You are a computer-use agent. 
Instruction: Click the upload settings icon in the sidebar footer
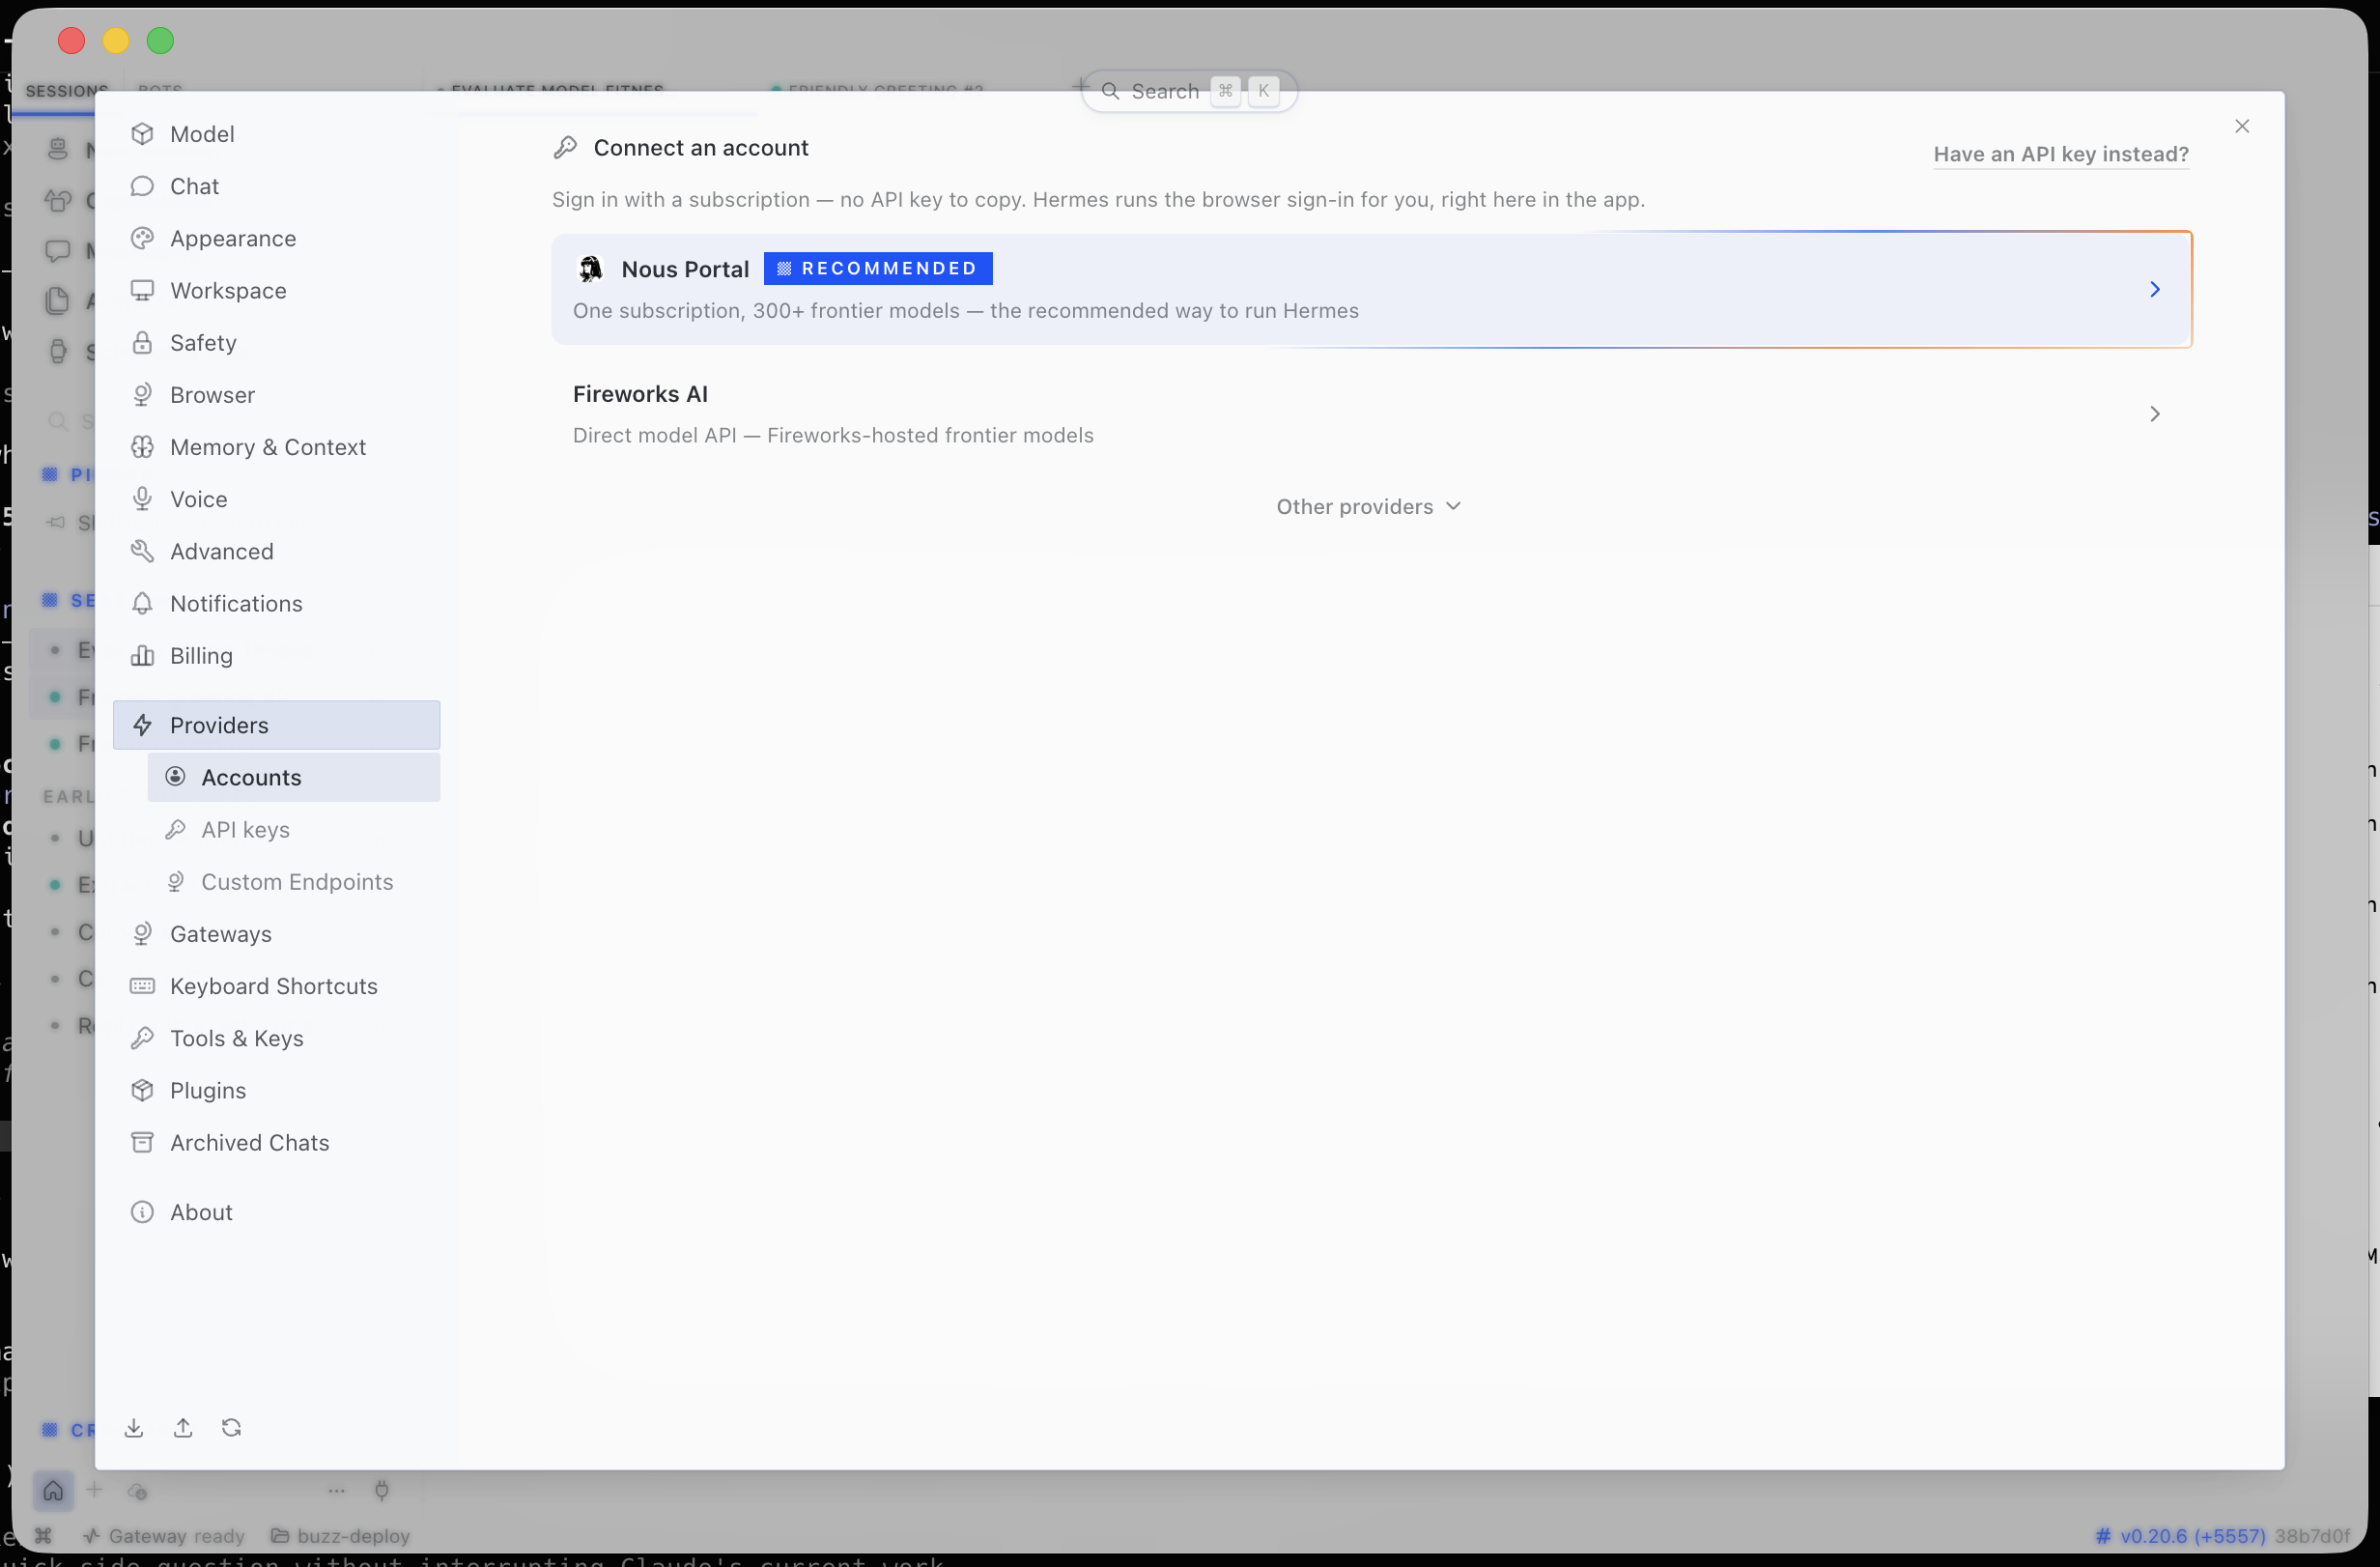(x=183, y=1428)
